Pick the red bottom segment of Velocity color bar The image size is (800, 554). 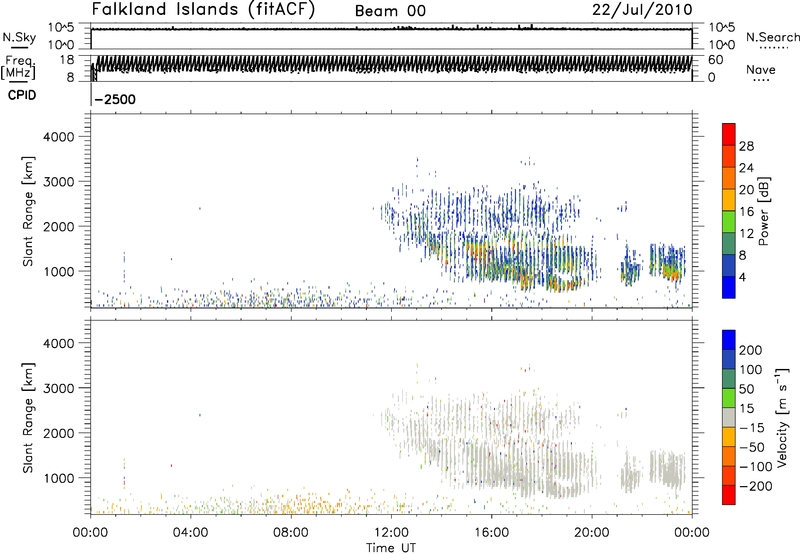(729, 495)
